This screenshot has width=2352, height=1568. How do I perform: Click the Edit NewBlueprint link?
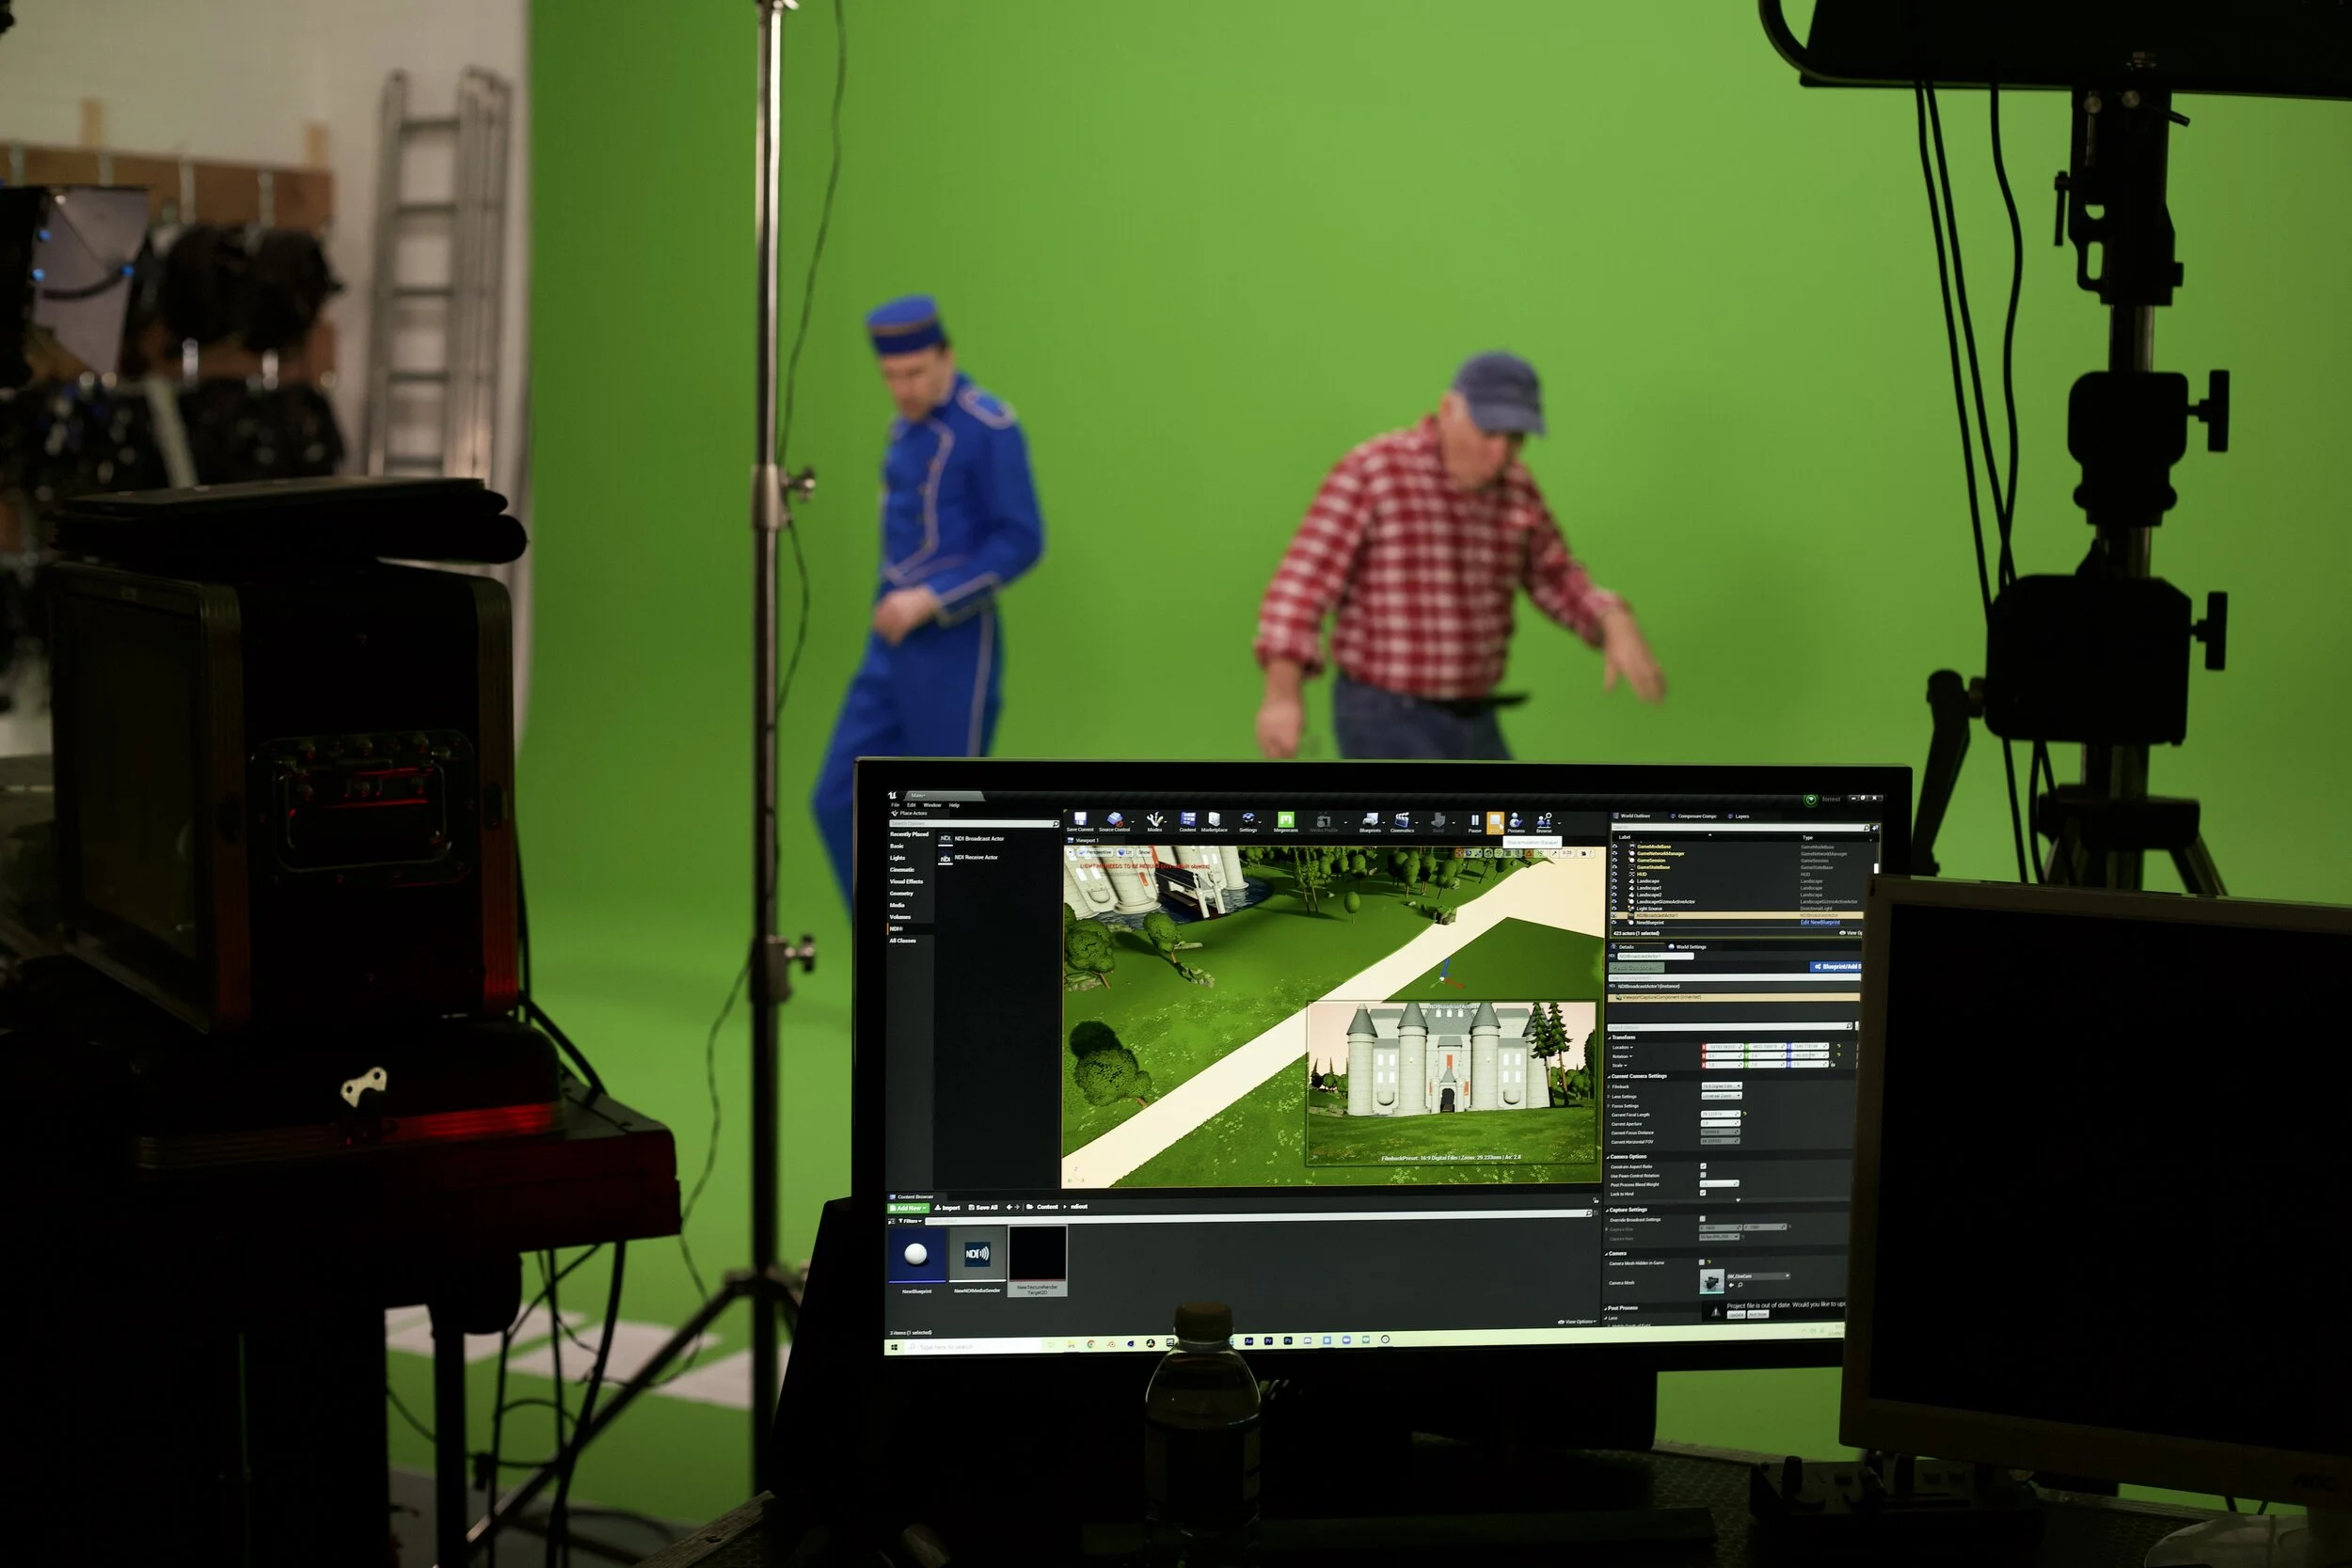tap(1819, 922)
